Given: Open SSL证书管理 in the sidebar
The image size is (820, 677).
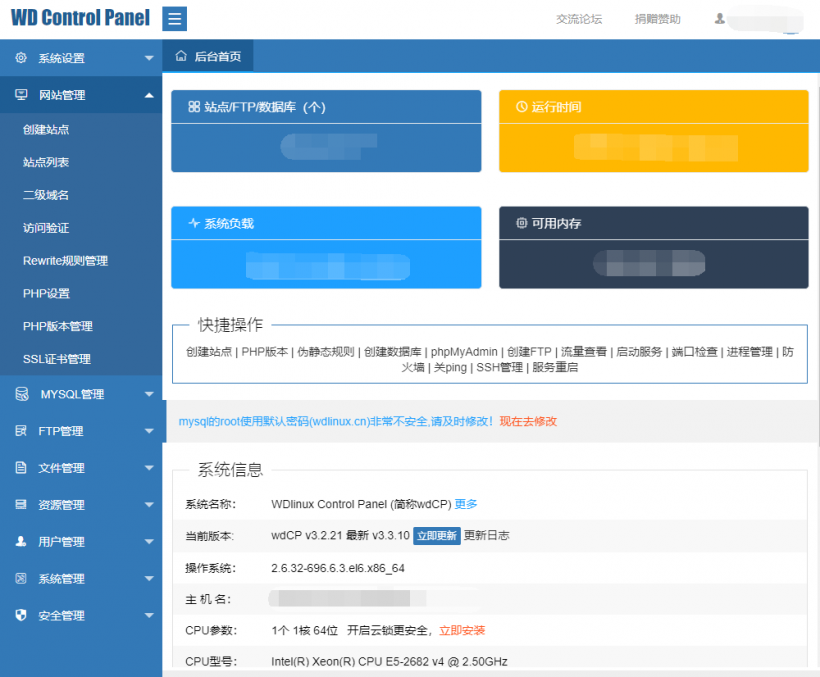Looking at the screenshot, I should [57, 359].
